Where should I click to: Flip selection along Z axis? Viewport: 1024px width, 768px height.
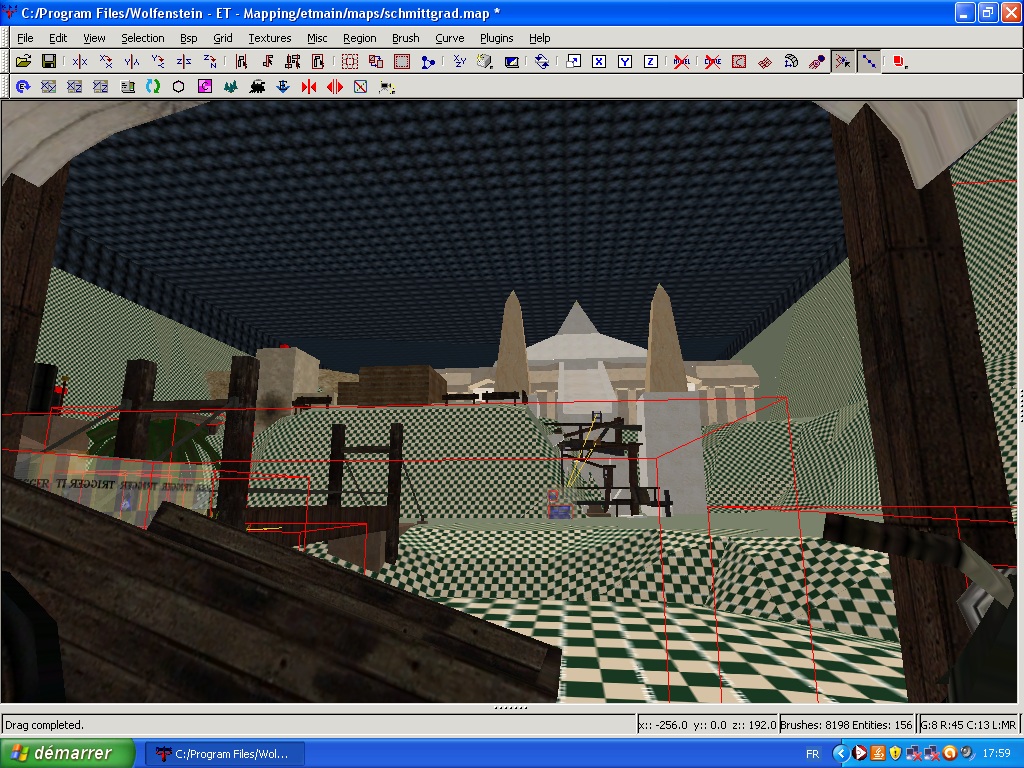click(x=184, y=61)
